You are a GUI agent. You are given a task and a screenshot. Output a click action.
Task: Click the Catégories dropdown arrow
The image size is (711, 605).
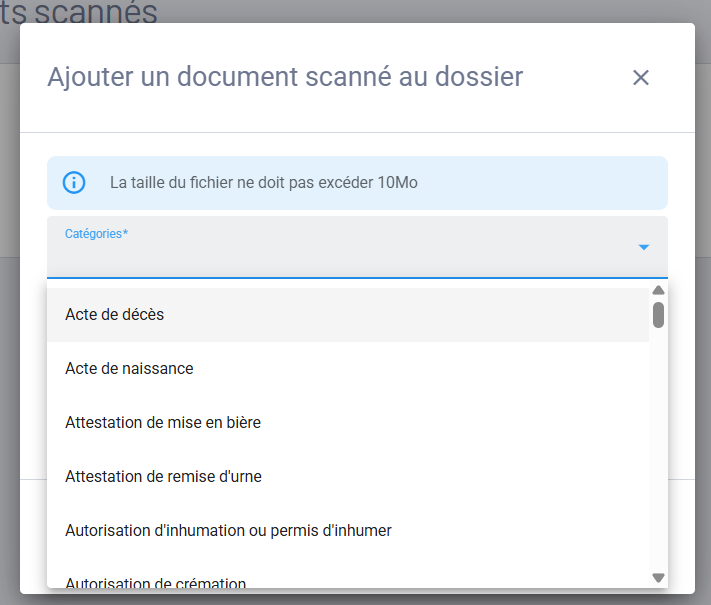coord(644,247)
